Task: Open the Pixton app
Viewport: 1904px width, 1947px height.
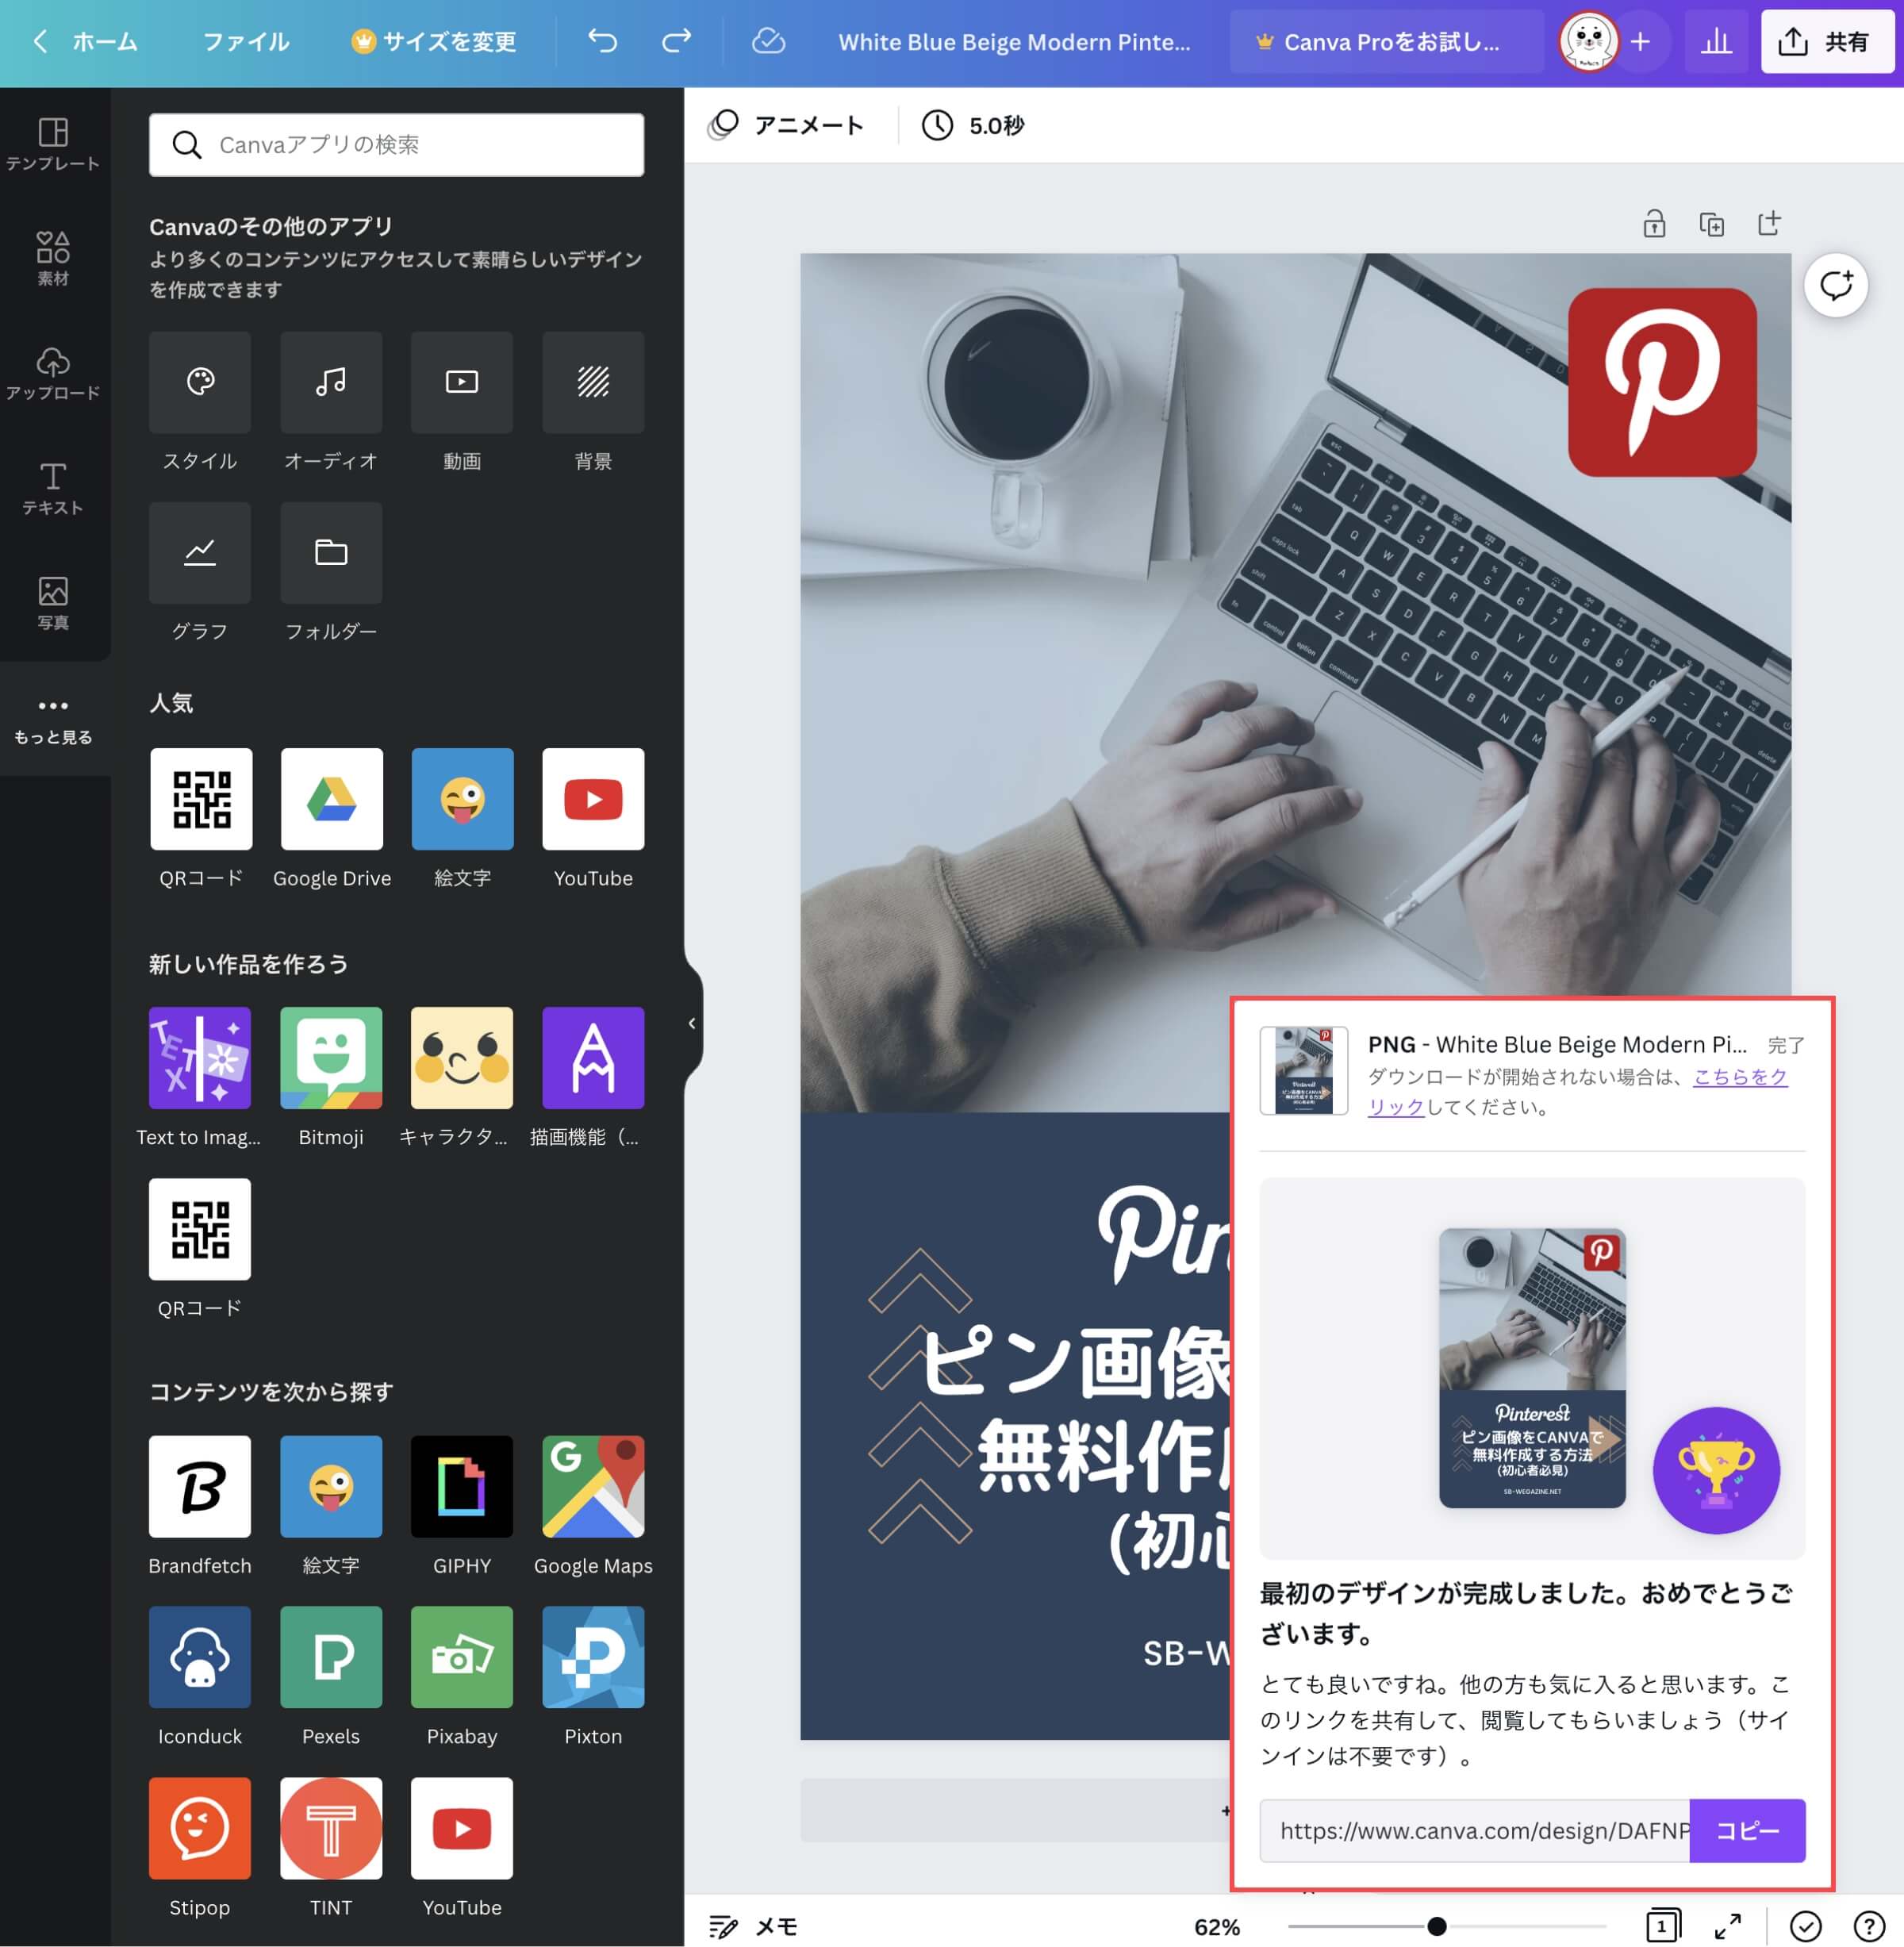Action: coord(593,1657)
